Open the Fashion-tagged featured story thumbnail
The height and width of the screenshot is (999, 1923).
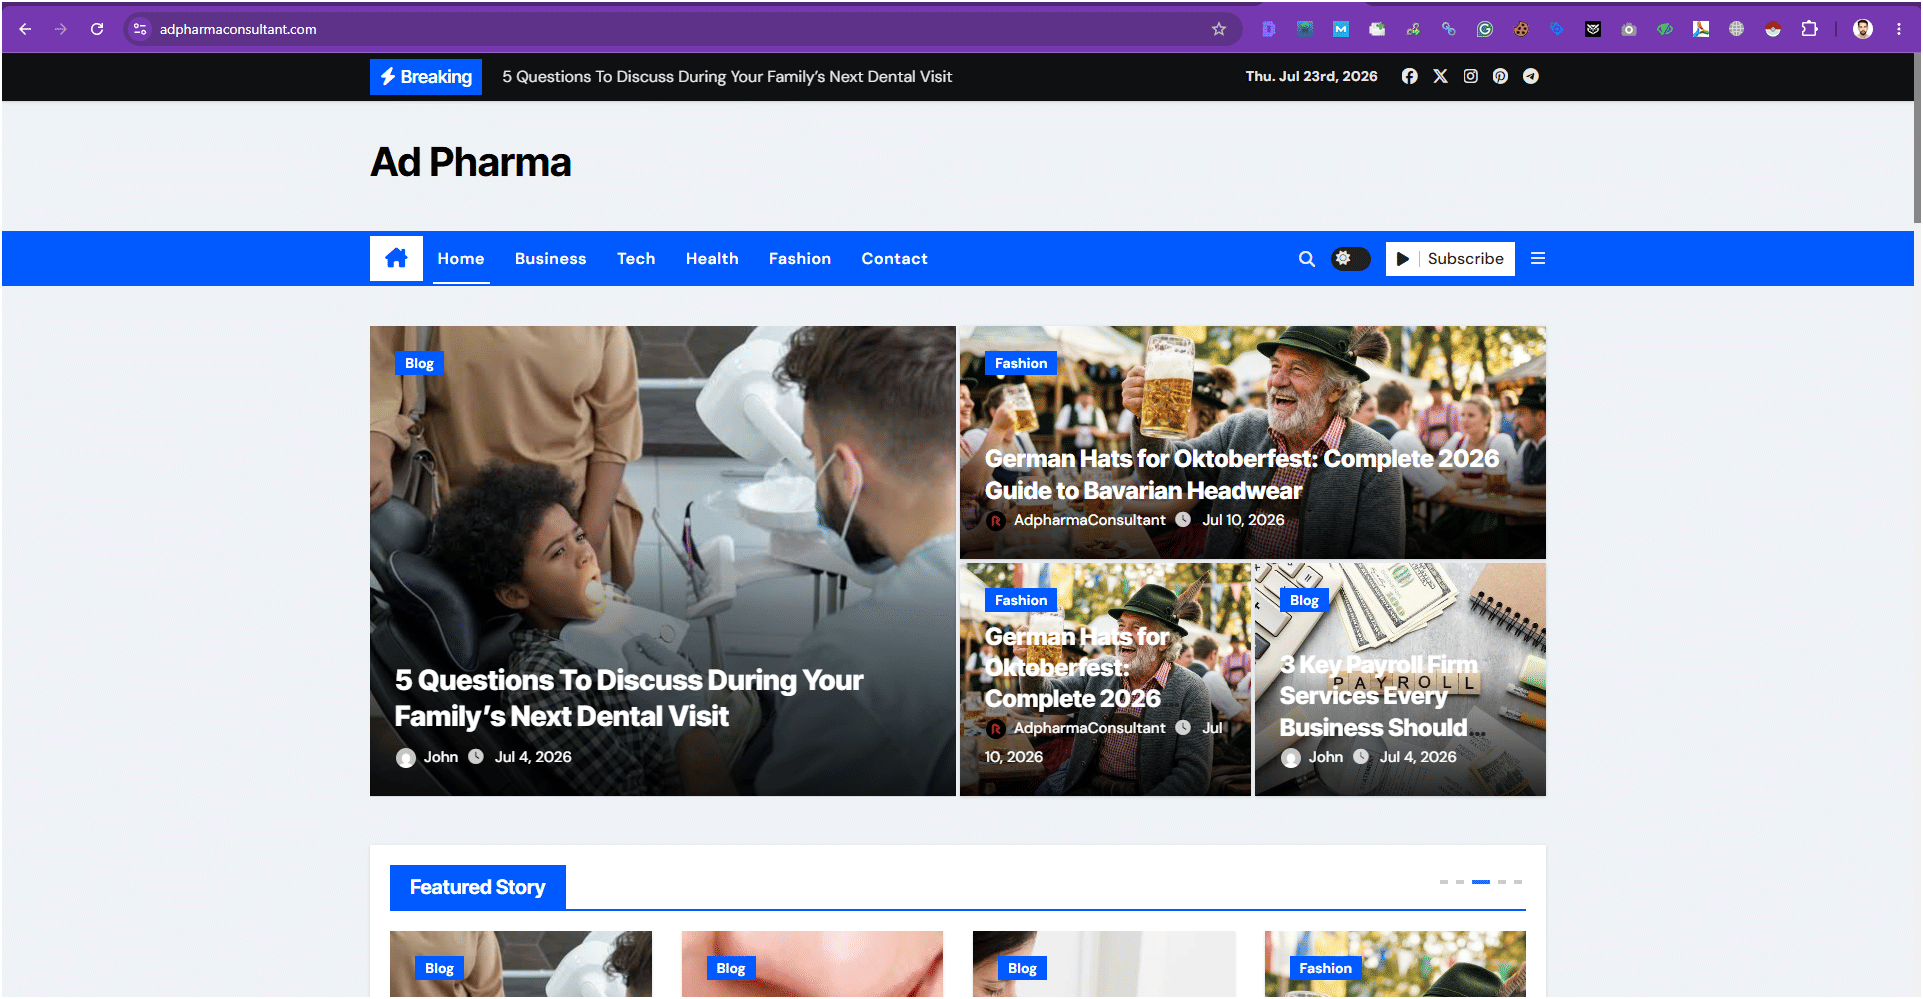point(1395,964)
